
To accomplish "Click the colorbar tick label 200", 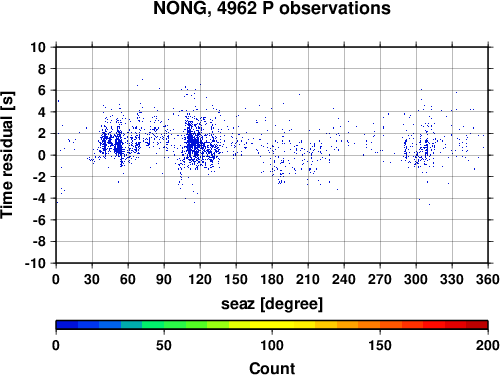I will (x=488, y=345).
